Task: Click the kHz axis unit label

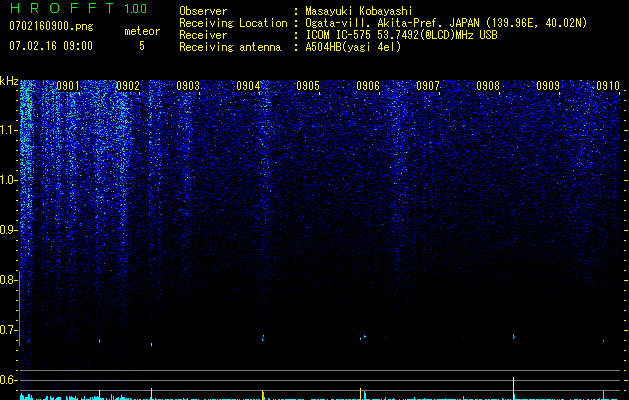Action: (9, 81)
